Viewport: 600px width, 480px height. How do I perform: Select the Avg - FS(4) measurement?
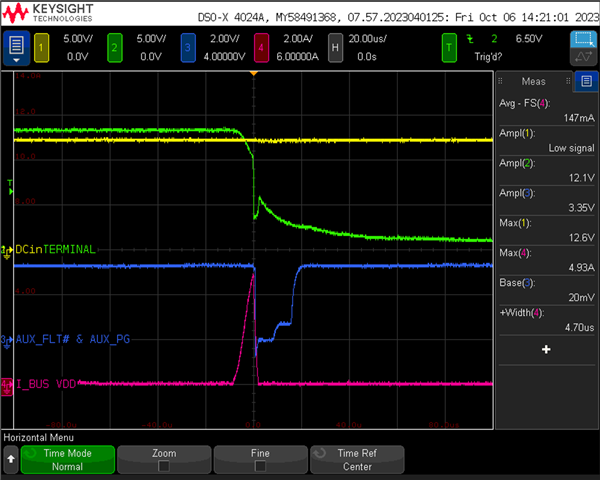546,111
